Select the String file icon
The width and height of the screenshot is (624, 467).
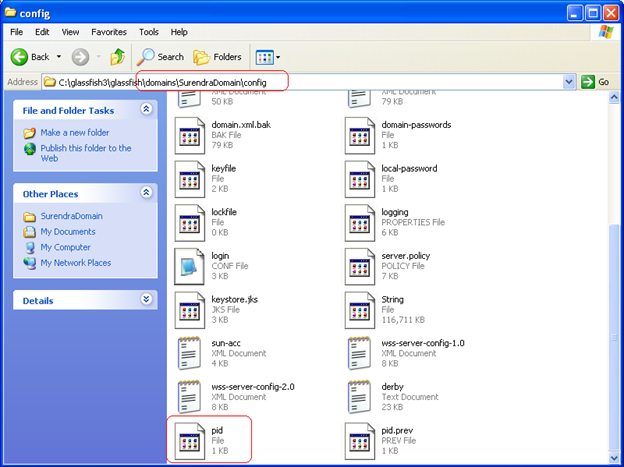pyautogui.click(x=360, y=310)
